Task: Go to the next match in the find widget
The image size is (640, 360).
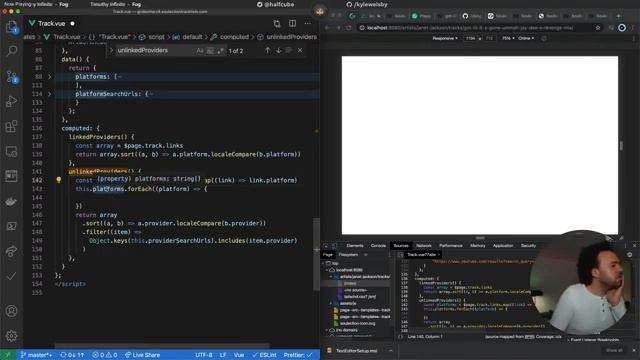Action: [x=278, y=50]
